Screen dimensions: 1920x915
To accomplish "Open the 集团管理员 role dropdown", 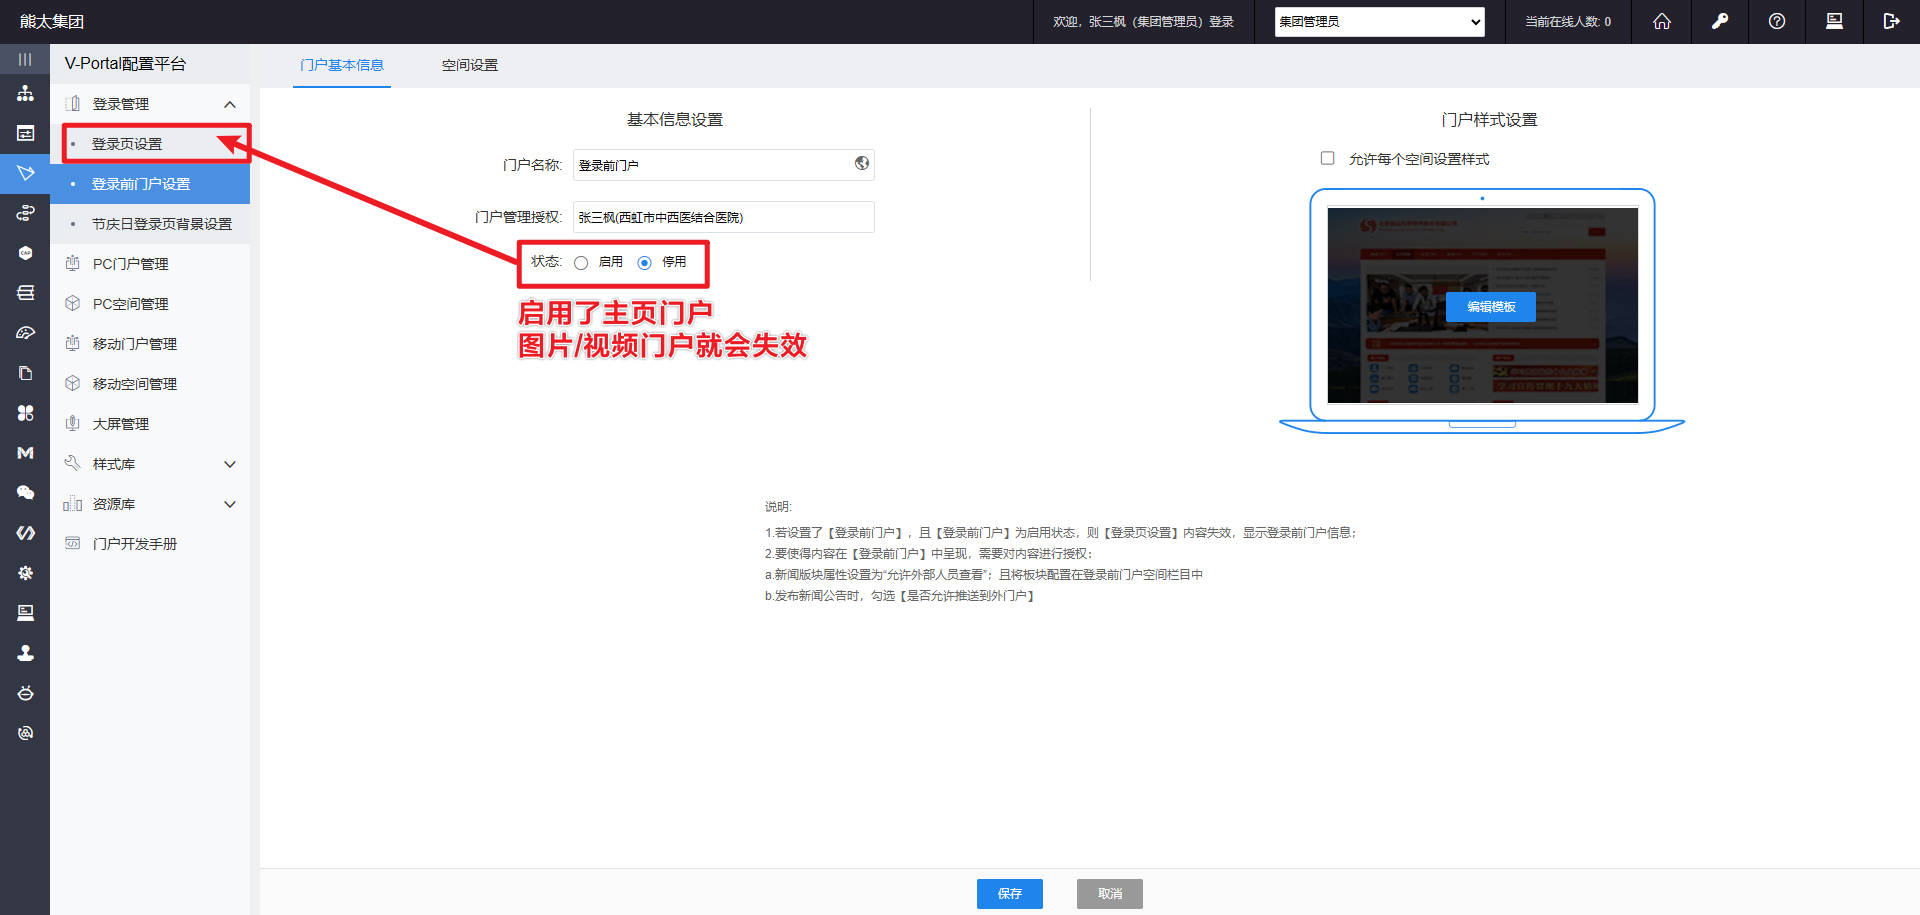I will point(1379,21).
